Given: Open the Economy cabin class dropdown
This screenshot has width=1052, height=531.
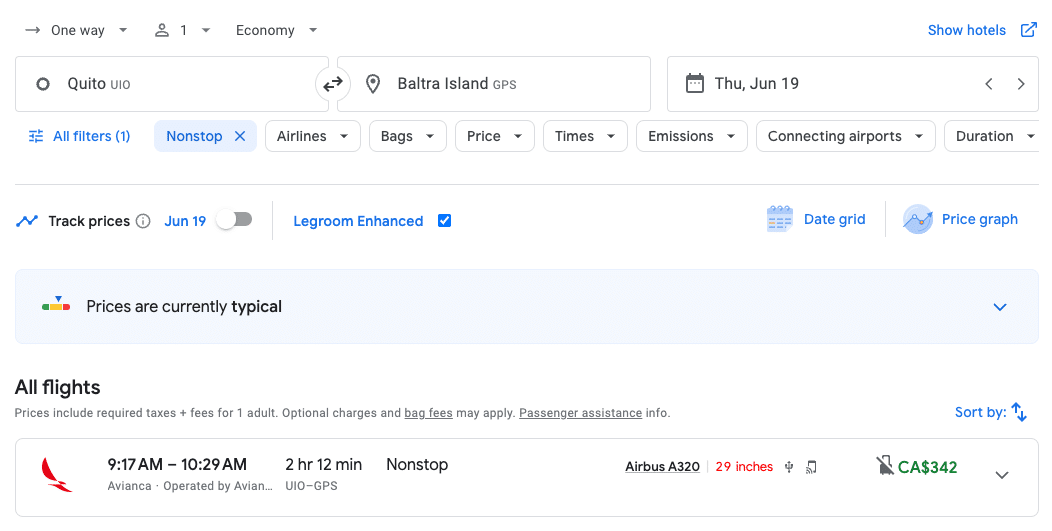Looking at the screenshot, I should click(276, 30).
